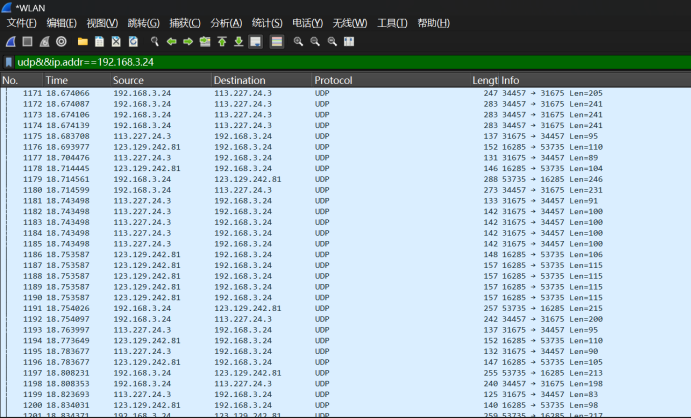Jump to the first packet
This screenshot has width=691, height=418.
point(222,41)
